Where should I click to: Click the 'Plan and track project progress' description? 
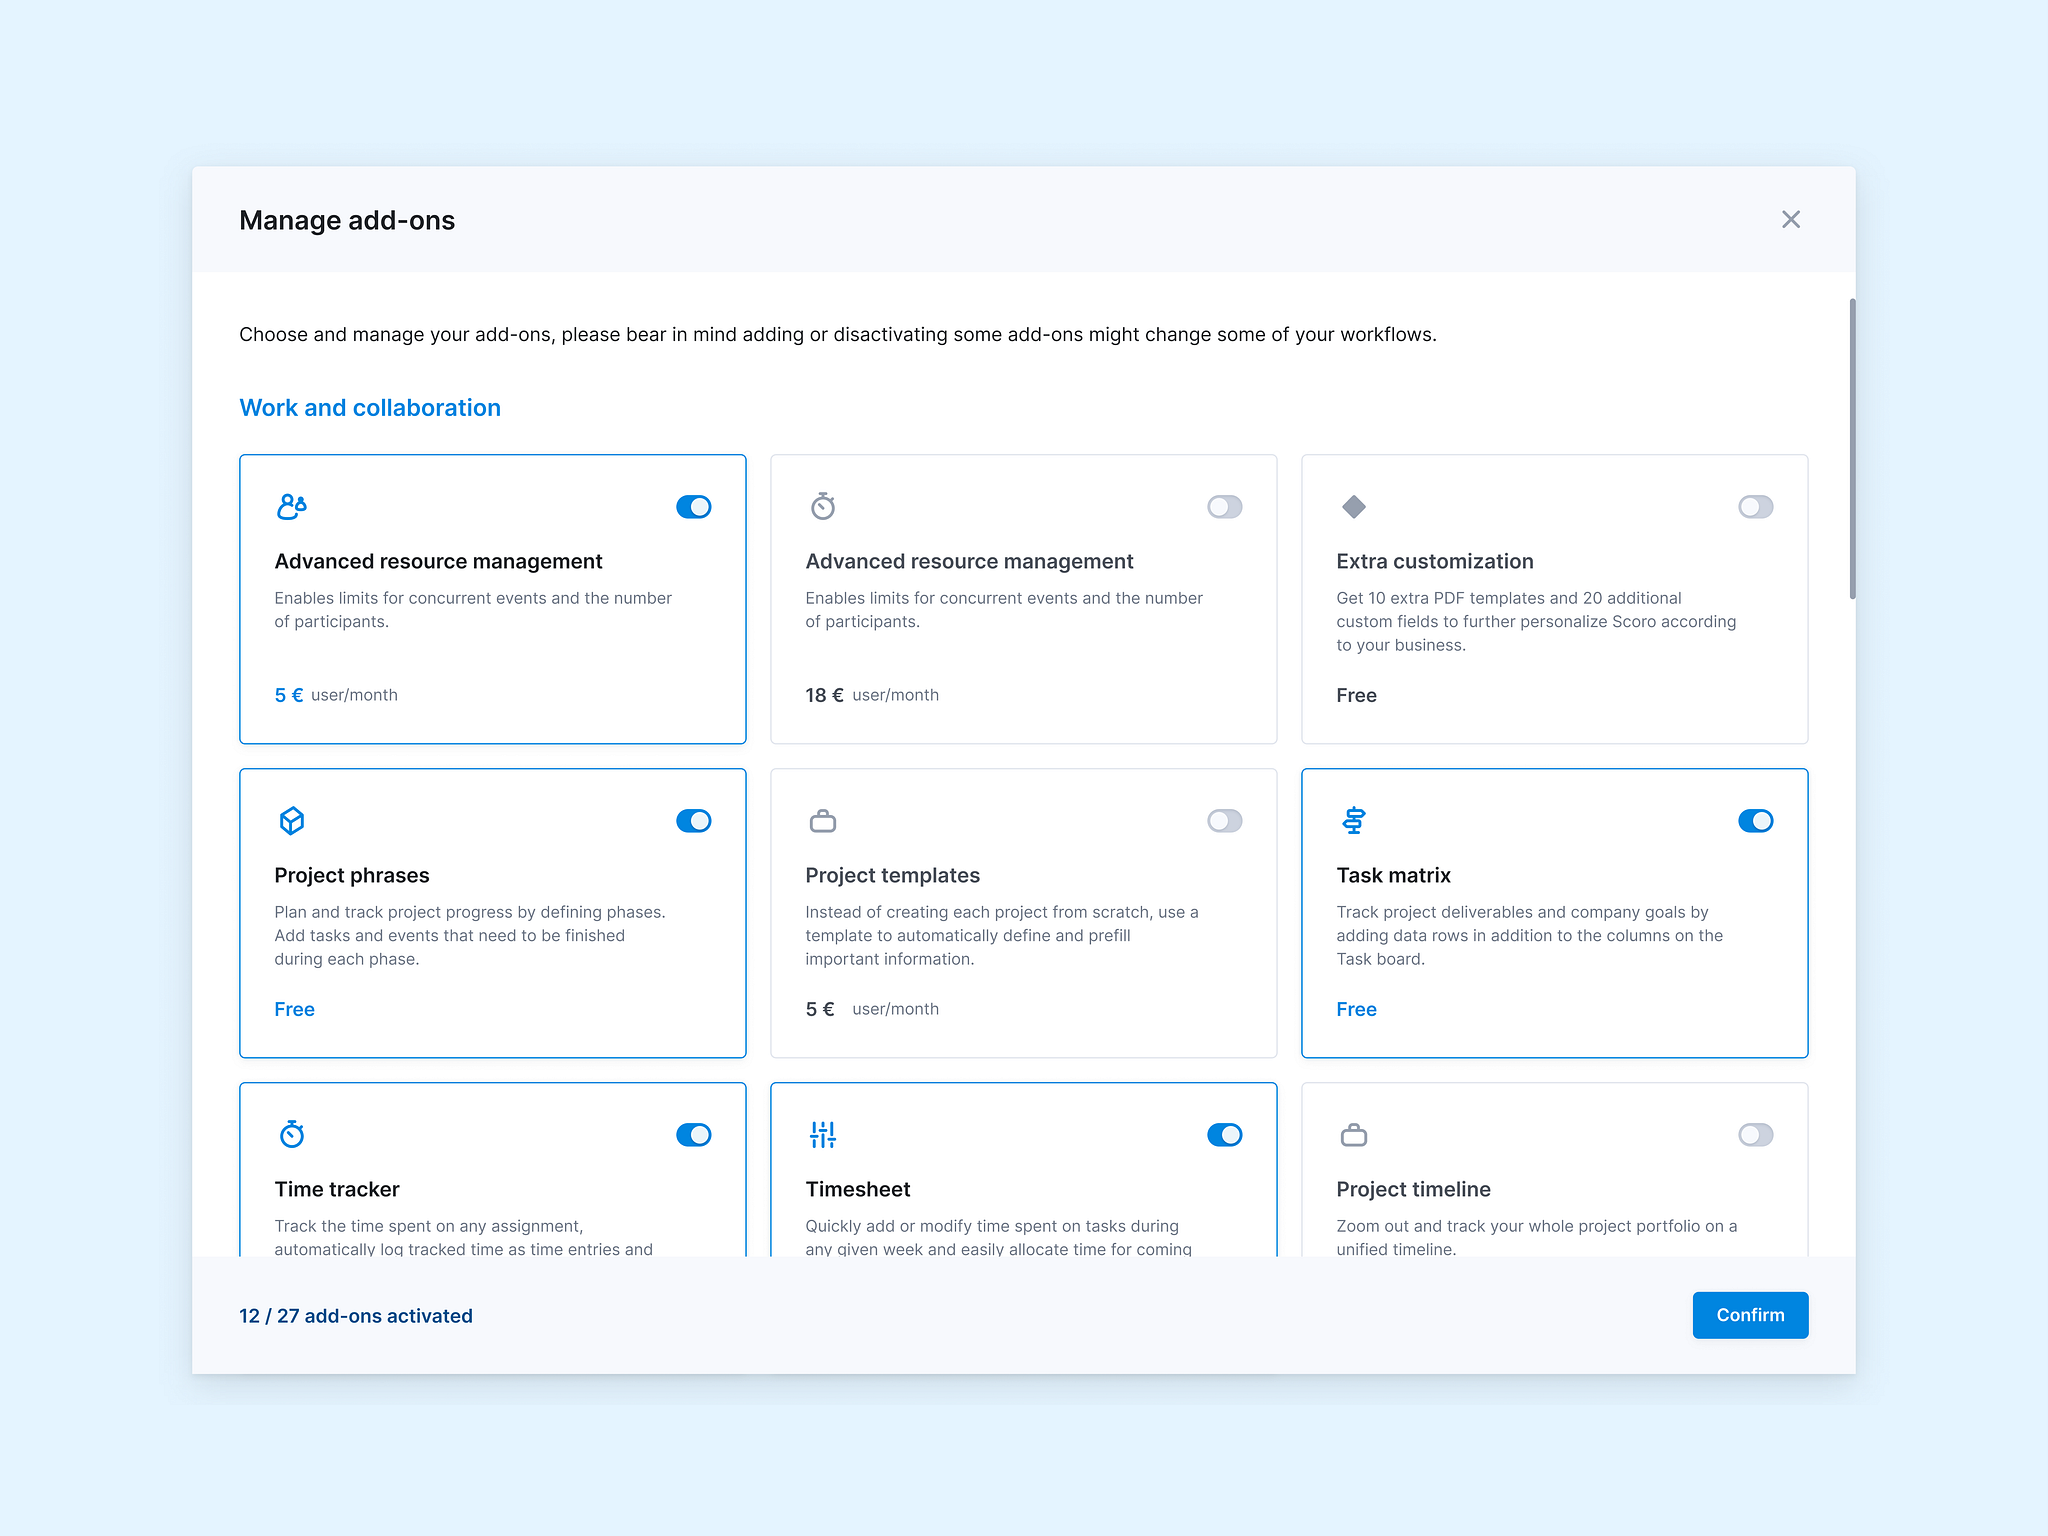coord(470,935)
